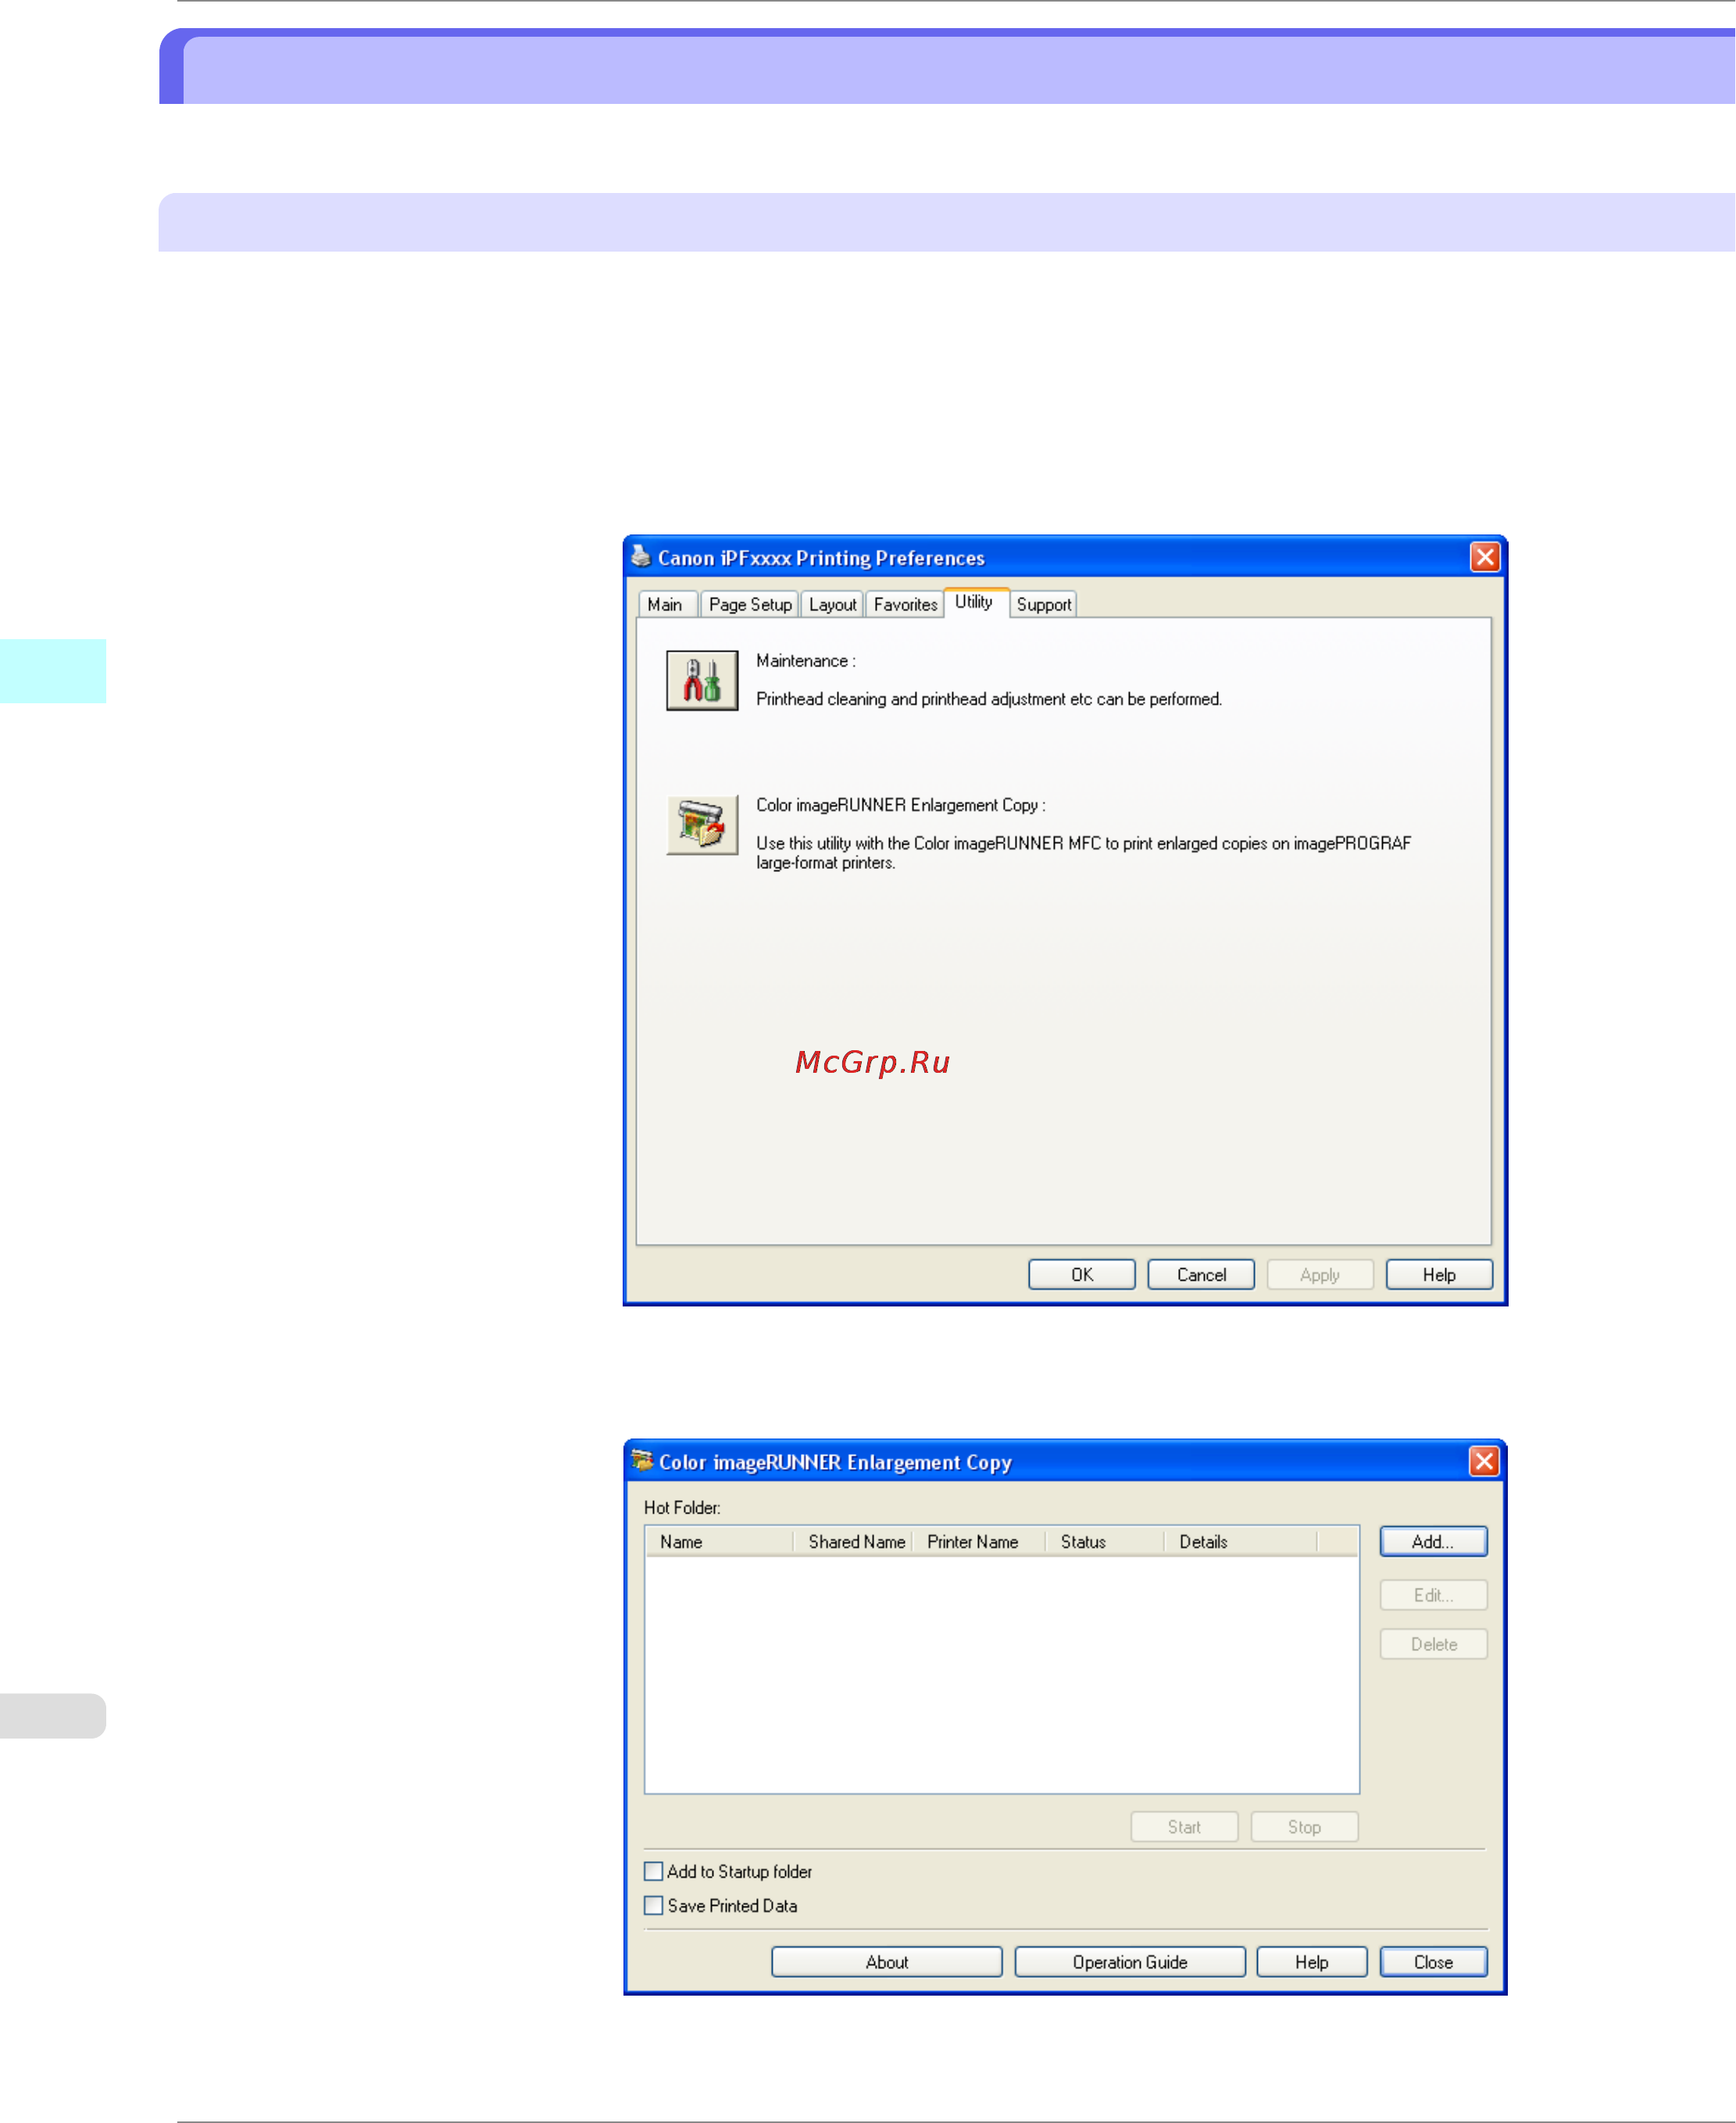Click the 'Hot Folder:' label

coord(681,1507)
